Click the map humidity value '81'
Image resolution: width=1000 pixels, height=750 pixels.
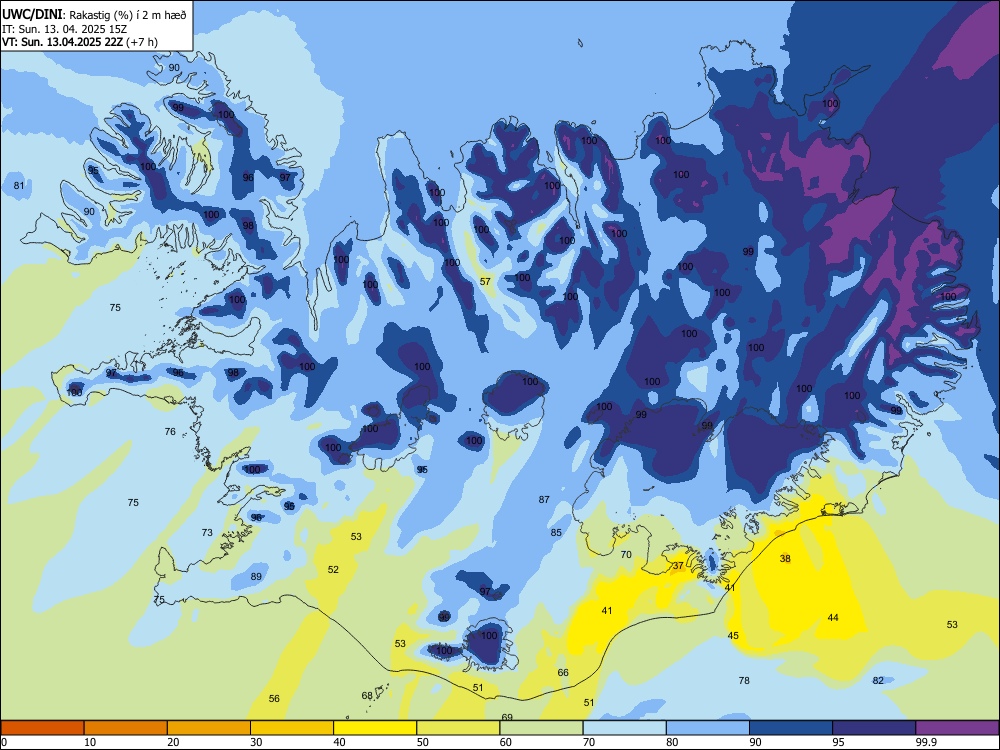(19, 186)
